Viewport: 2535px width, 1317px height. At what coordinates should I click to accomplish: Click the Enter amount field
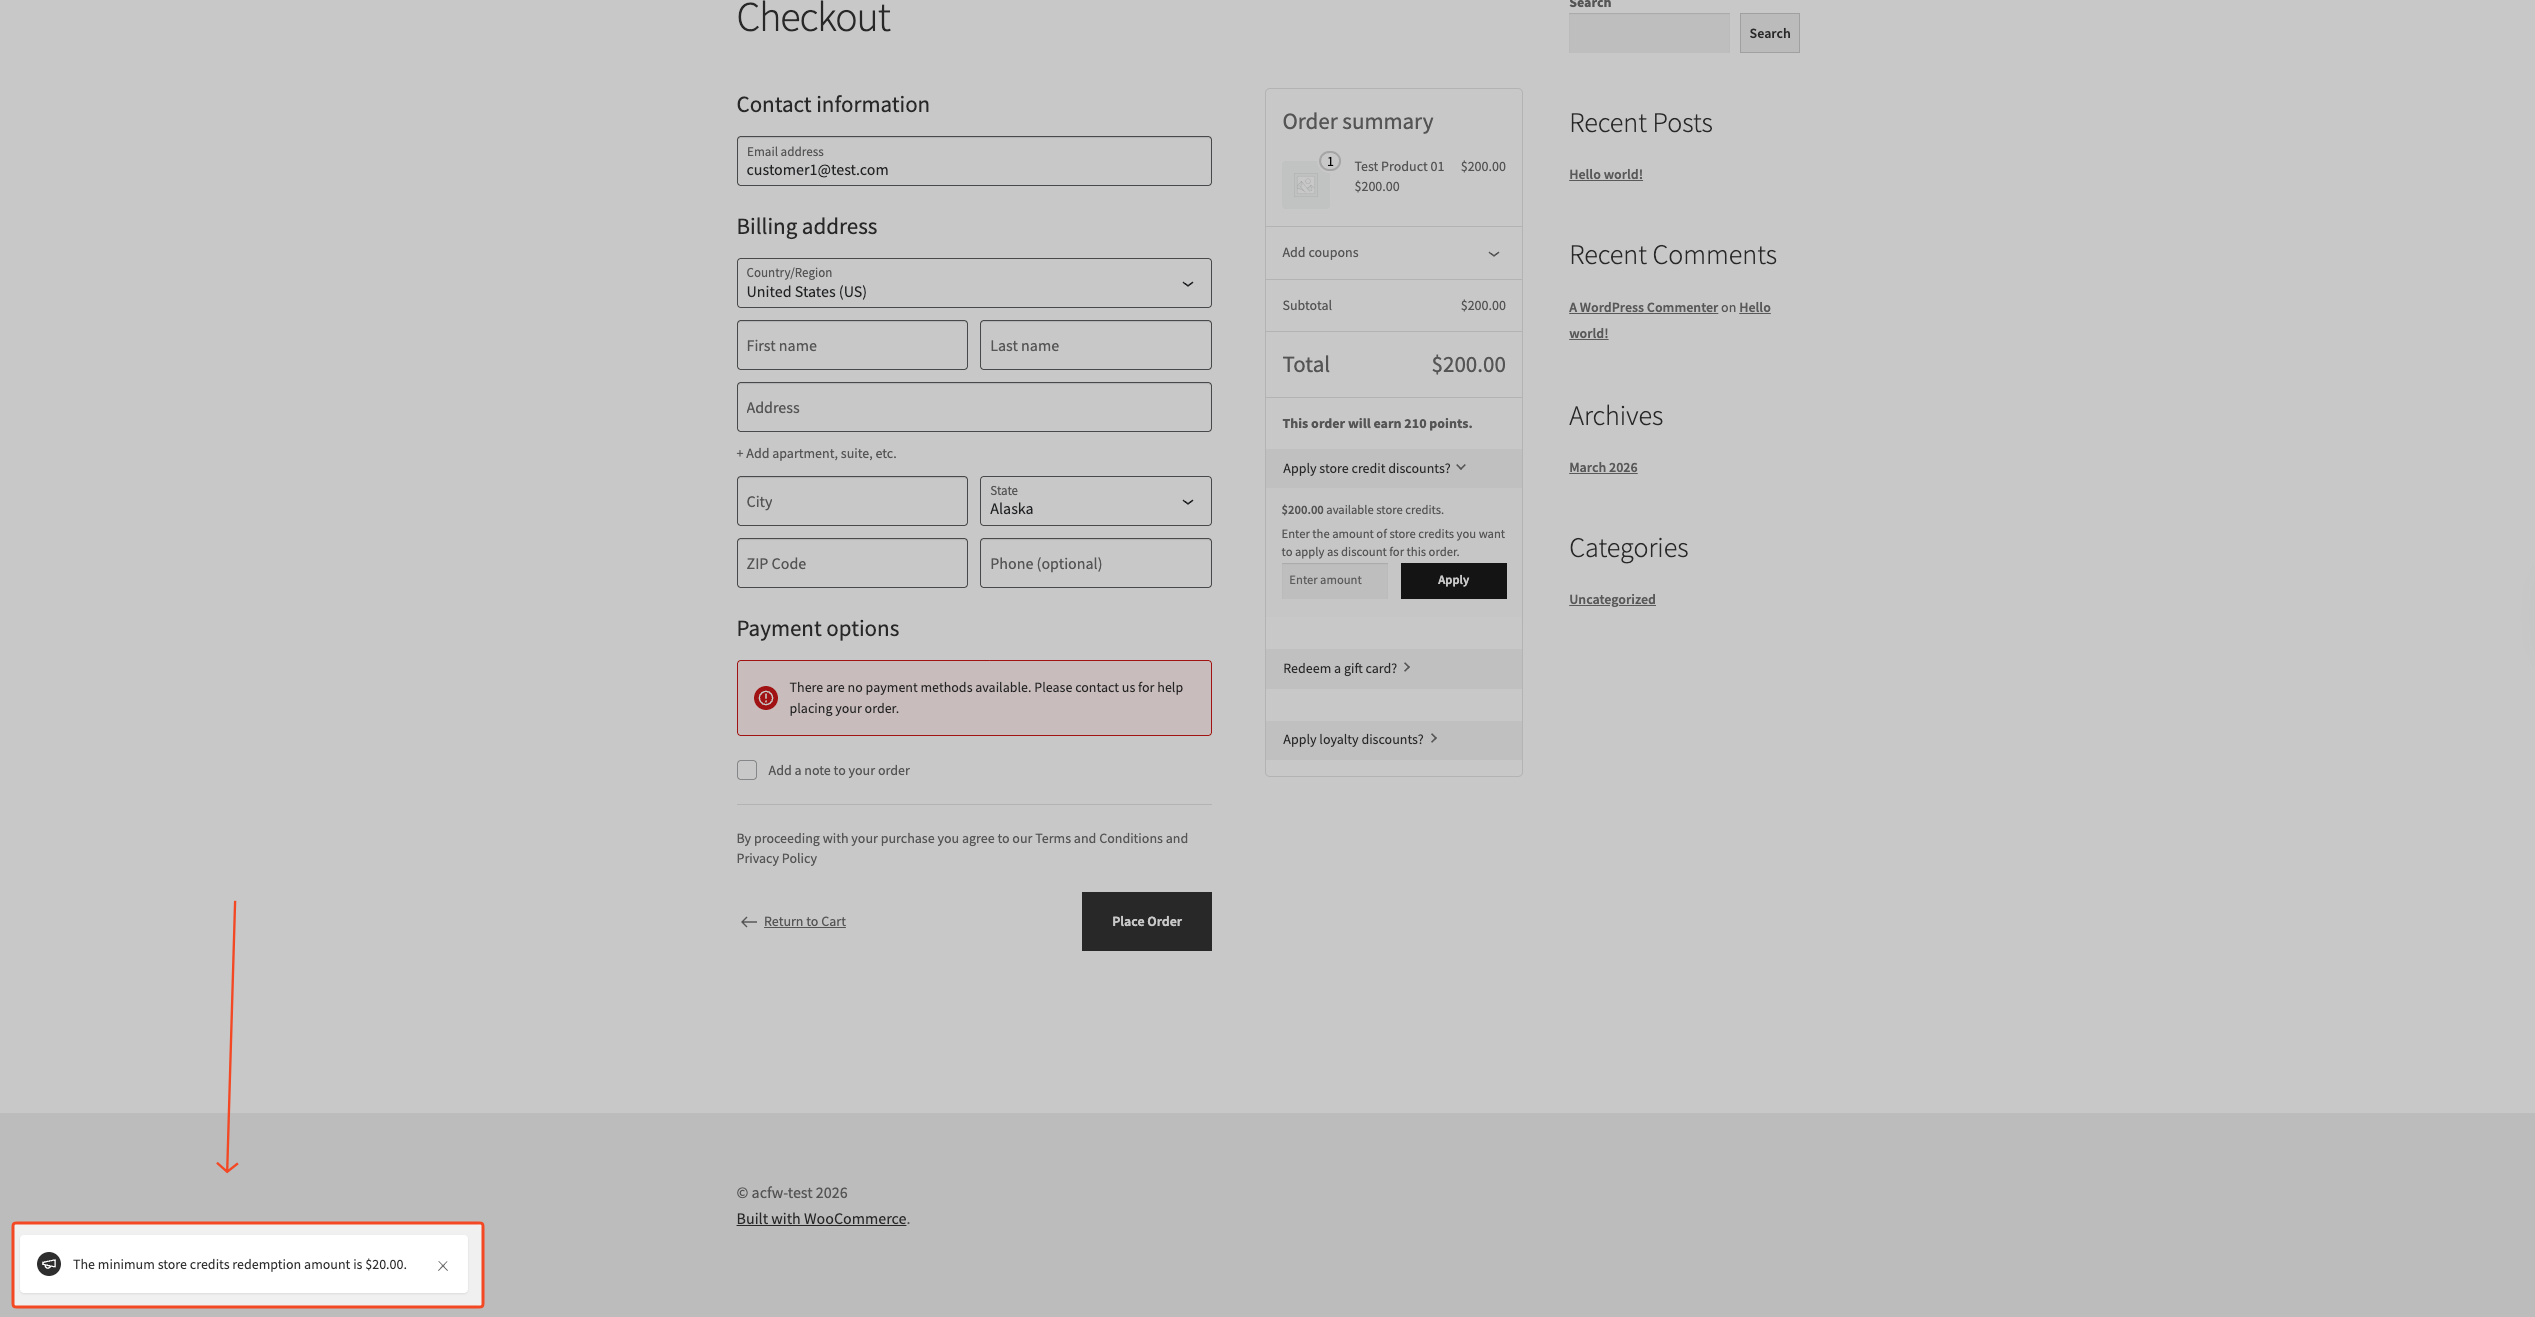coord(1334,580)
